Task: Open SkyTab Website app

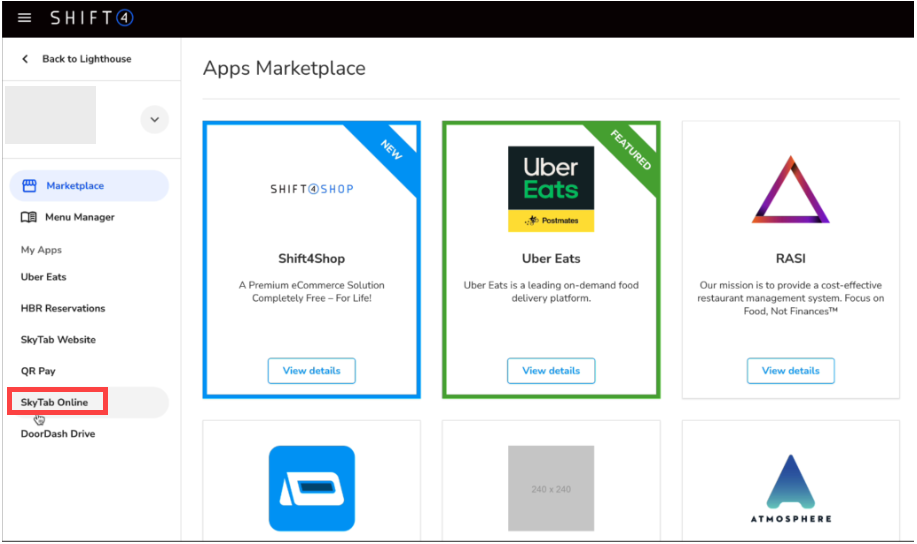Action: (x=58, y=340)
